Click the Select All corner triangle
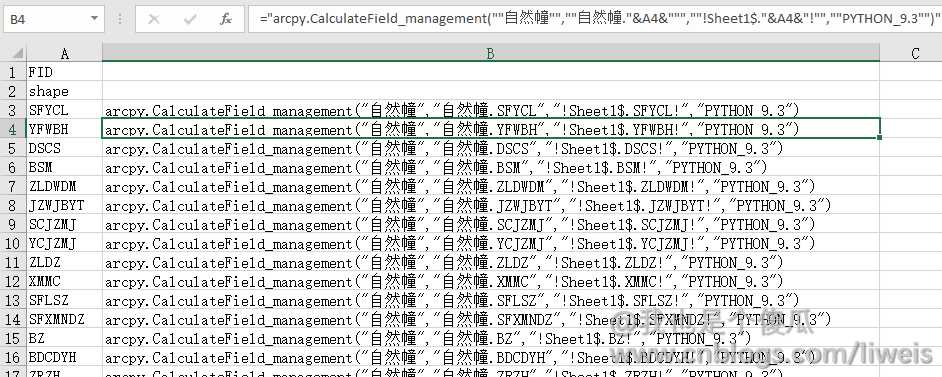Screen dimensions: 942x377 click(x=13, y=53)
